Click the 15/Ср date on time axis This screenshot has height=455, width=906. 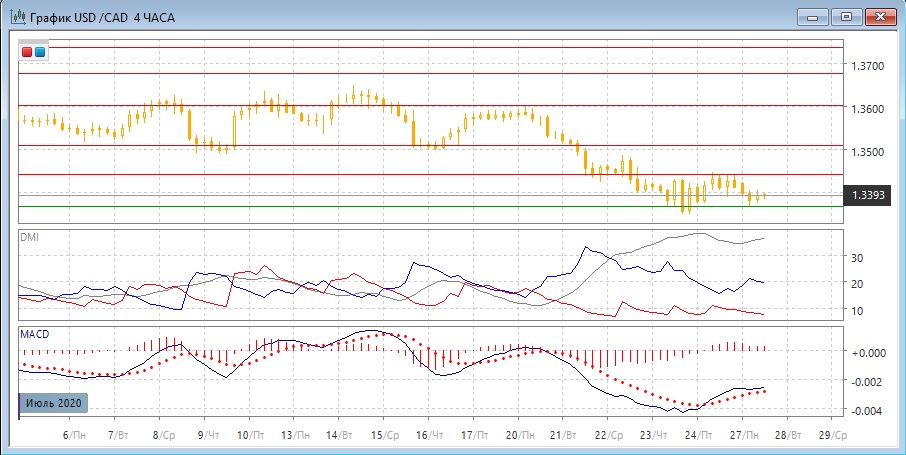386,434
